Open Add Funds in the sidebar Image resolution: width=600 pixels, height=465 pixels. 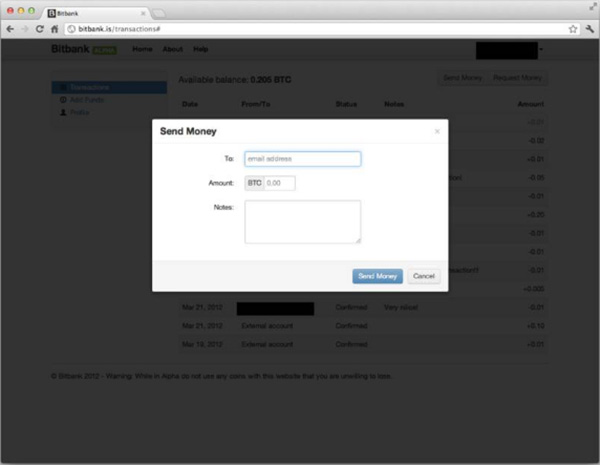[x=87, y=100]
